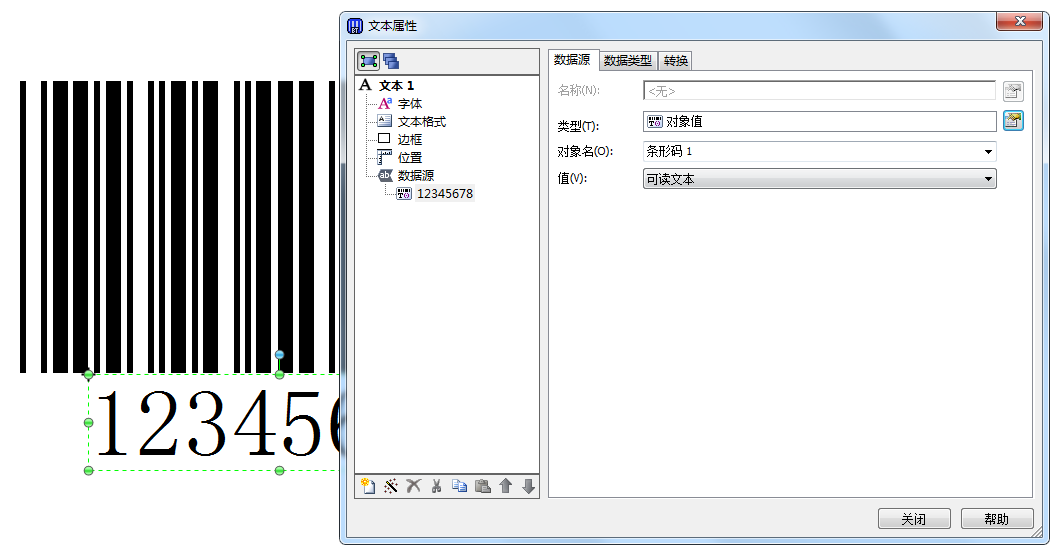The width and height of the screenshot is (1053, 557).
Task: Click the change type button beside 对象值
Action: point(1013,121)
